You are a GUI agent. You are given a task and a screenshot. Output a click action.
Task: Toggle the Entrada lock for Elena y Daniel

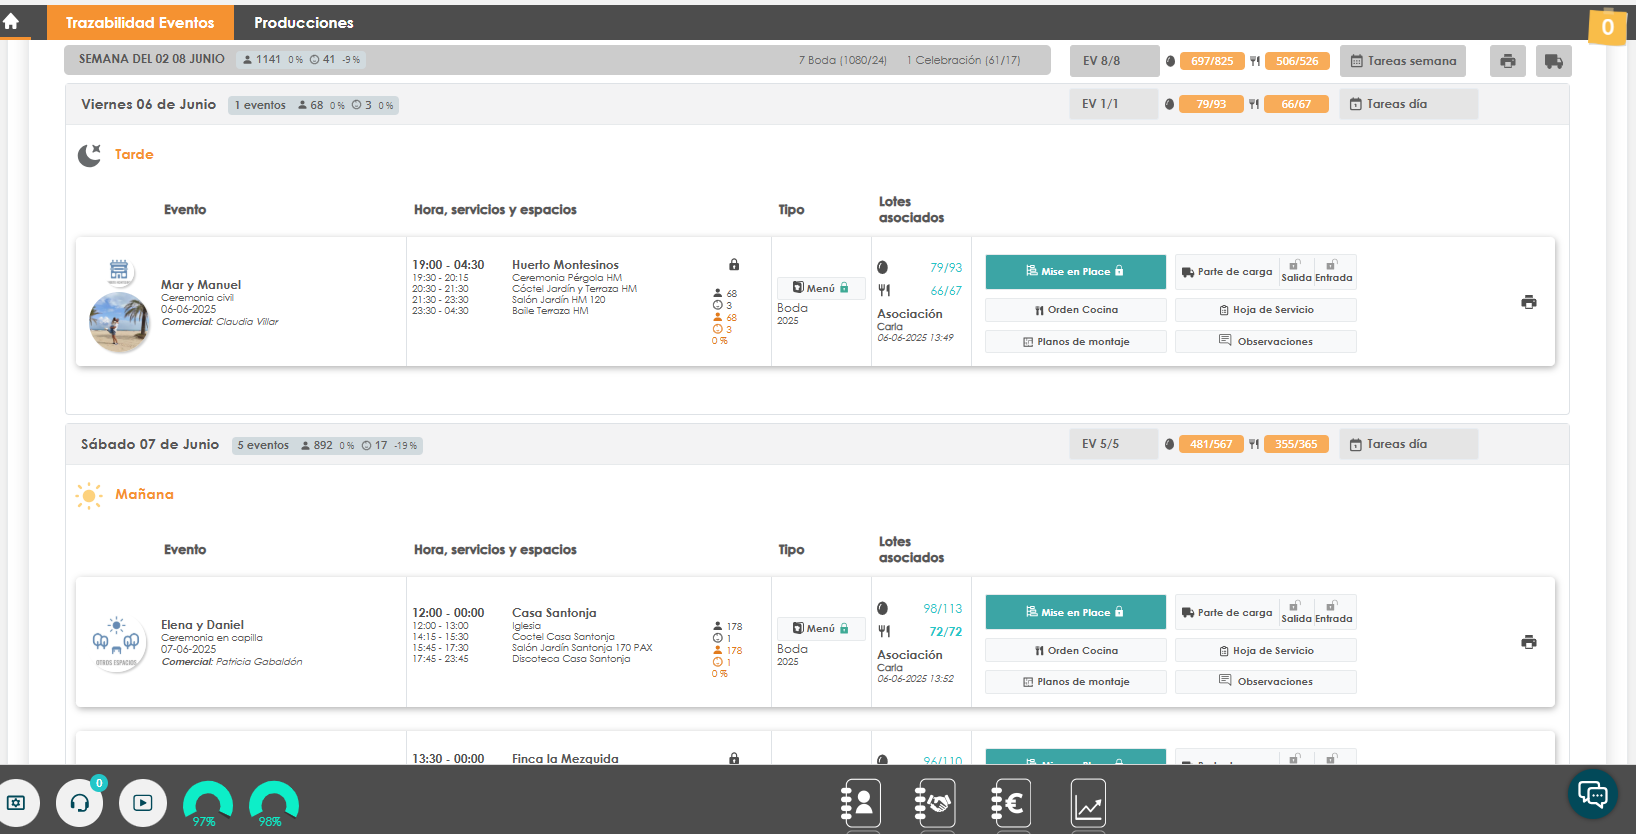pos(1334,612)
